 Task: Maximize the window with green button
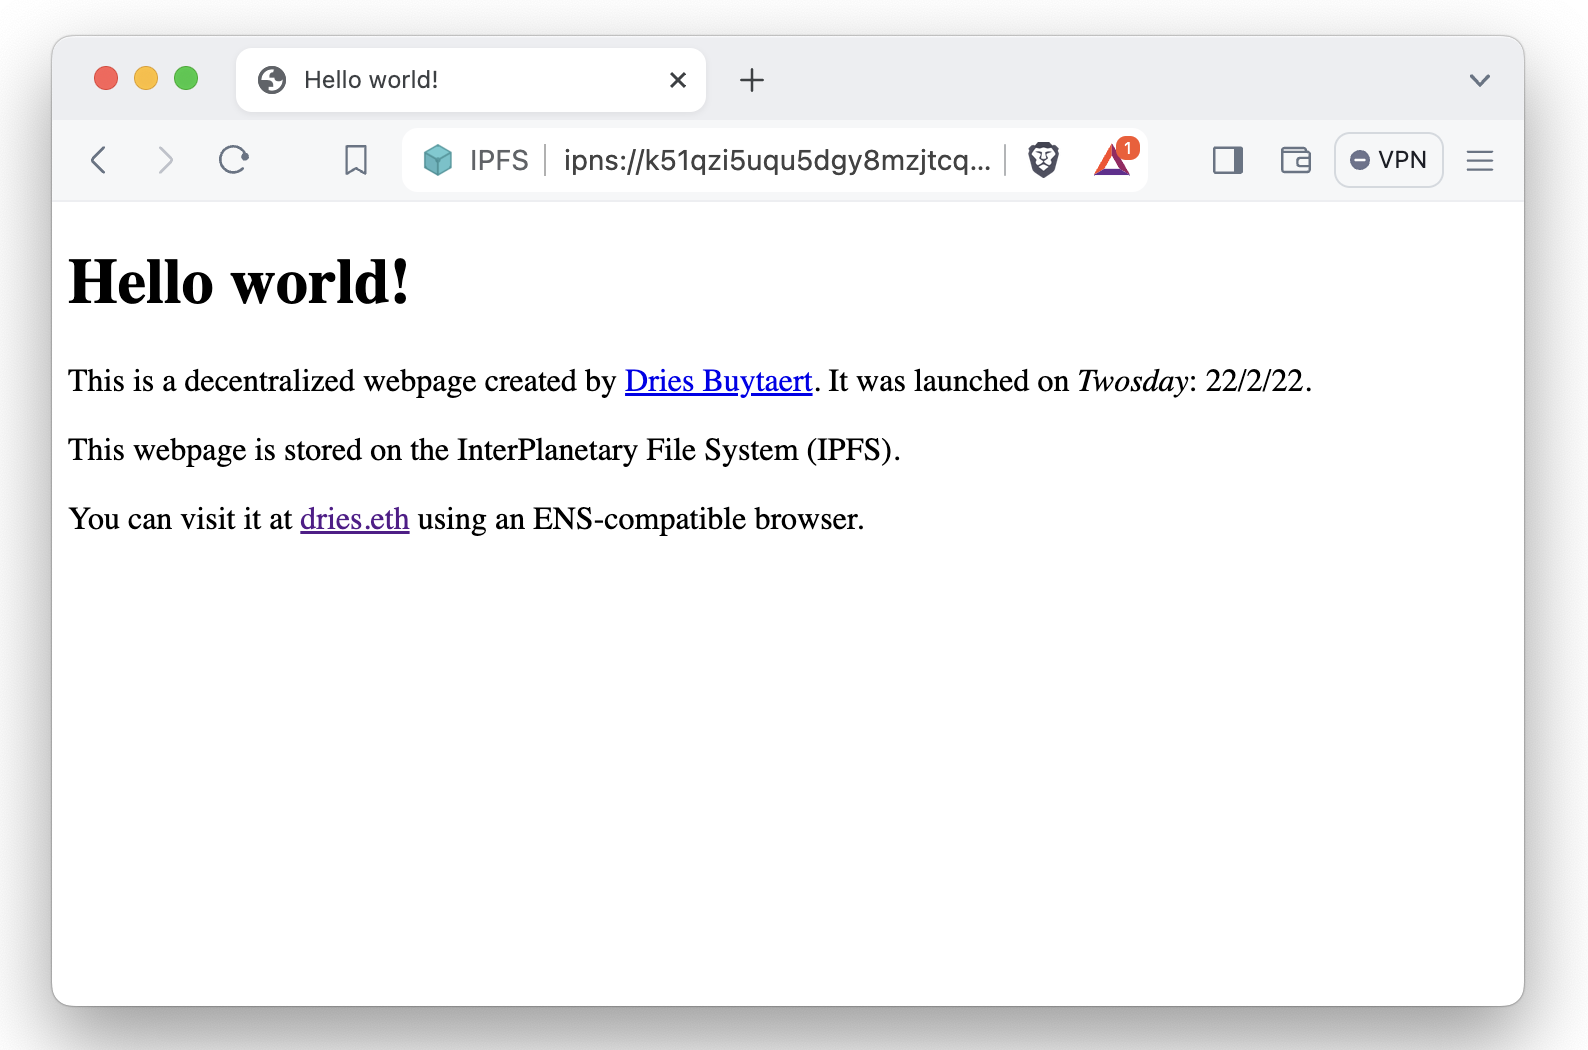click(186, 78)
